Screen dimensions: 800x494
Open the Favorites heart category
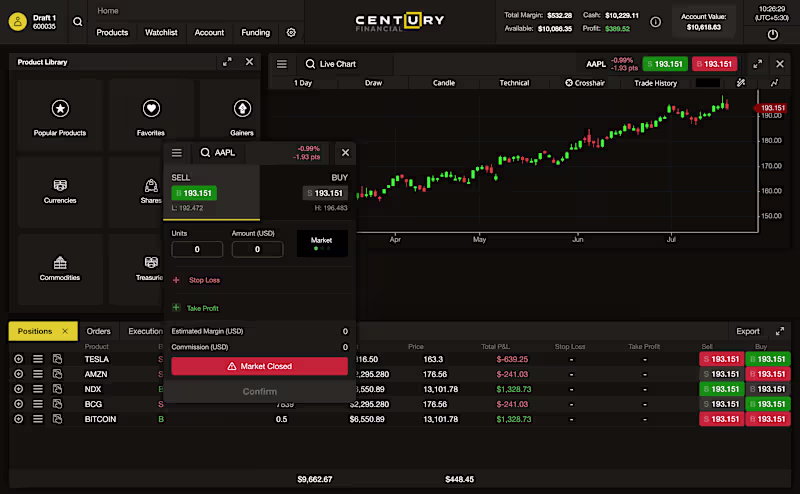click(x=151, y=116)
